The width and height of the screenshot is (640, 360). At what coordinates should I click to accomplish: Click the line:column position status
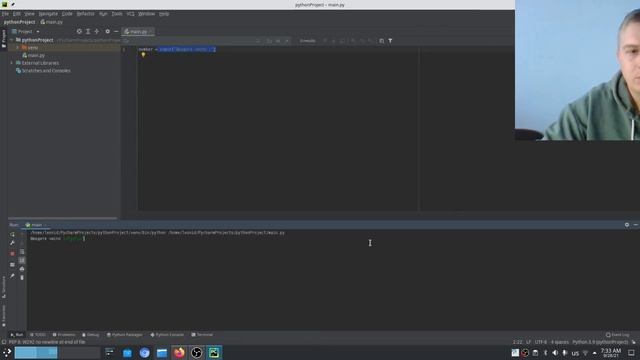[518, 342]
